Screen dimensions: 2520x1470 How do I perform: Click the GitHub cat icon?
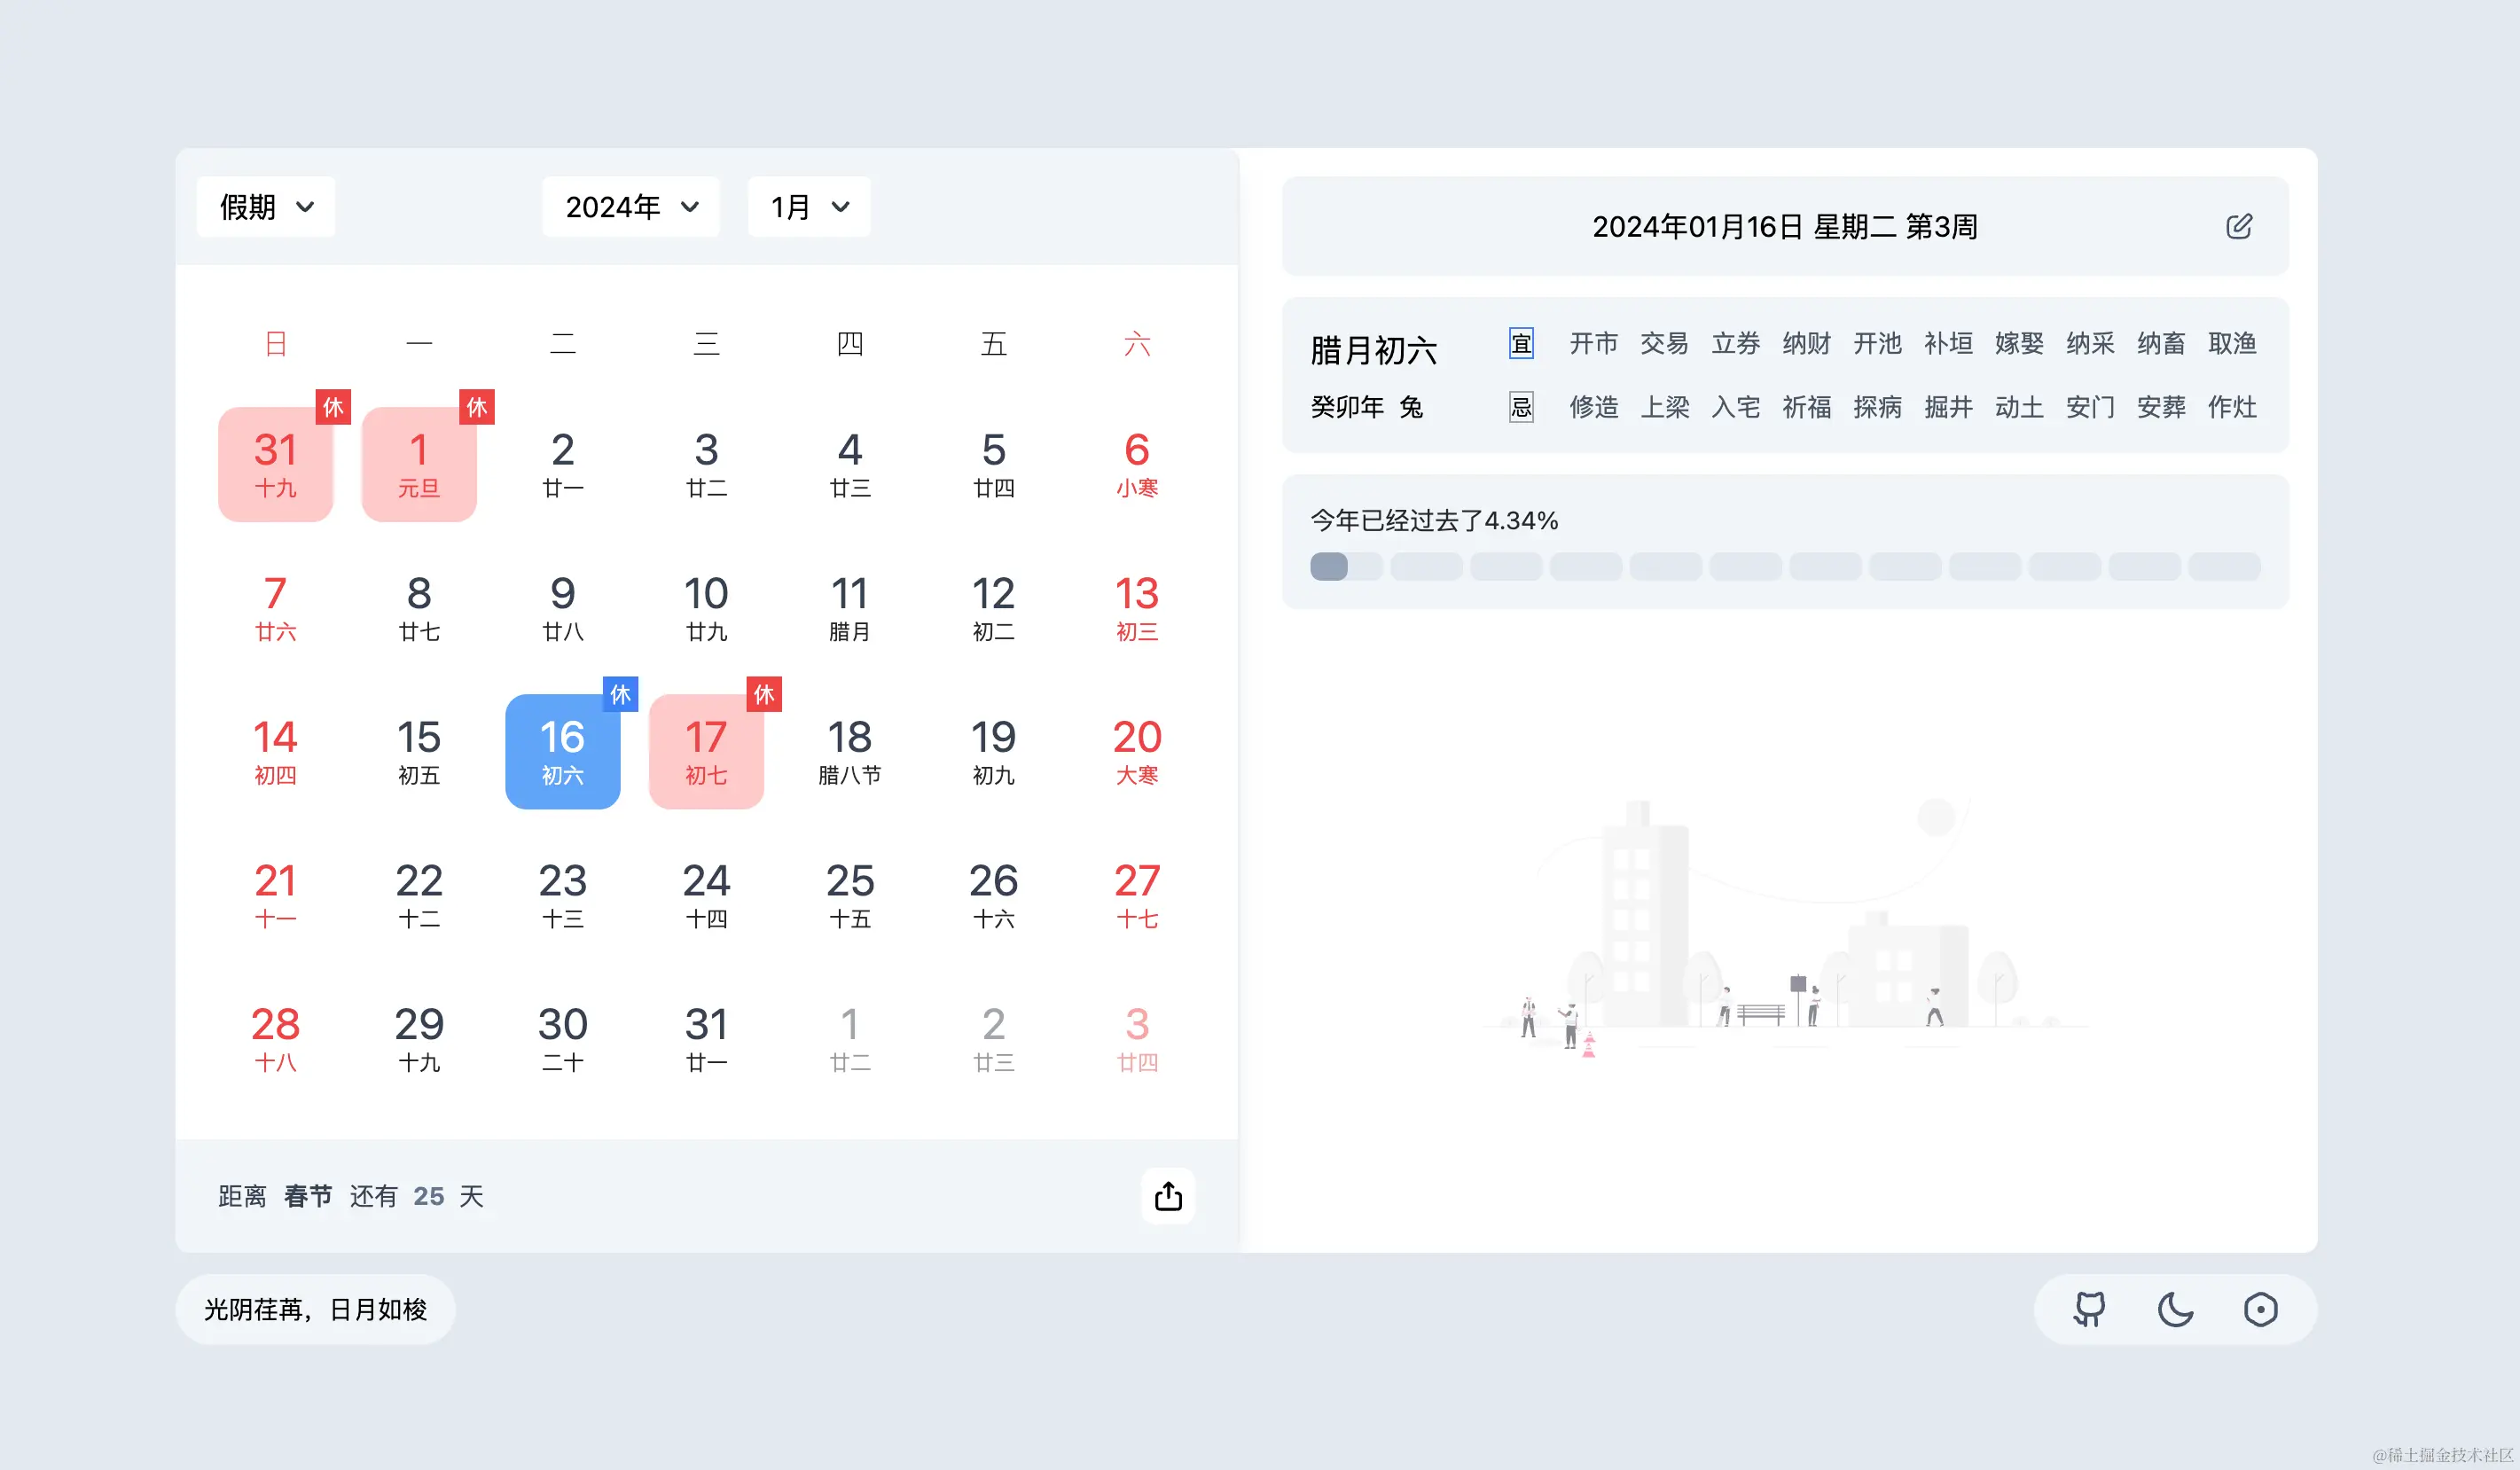tap(2089, 1309)
